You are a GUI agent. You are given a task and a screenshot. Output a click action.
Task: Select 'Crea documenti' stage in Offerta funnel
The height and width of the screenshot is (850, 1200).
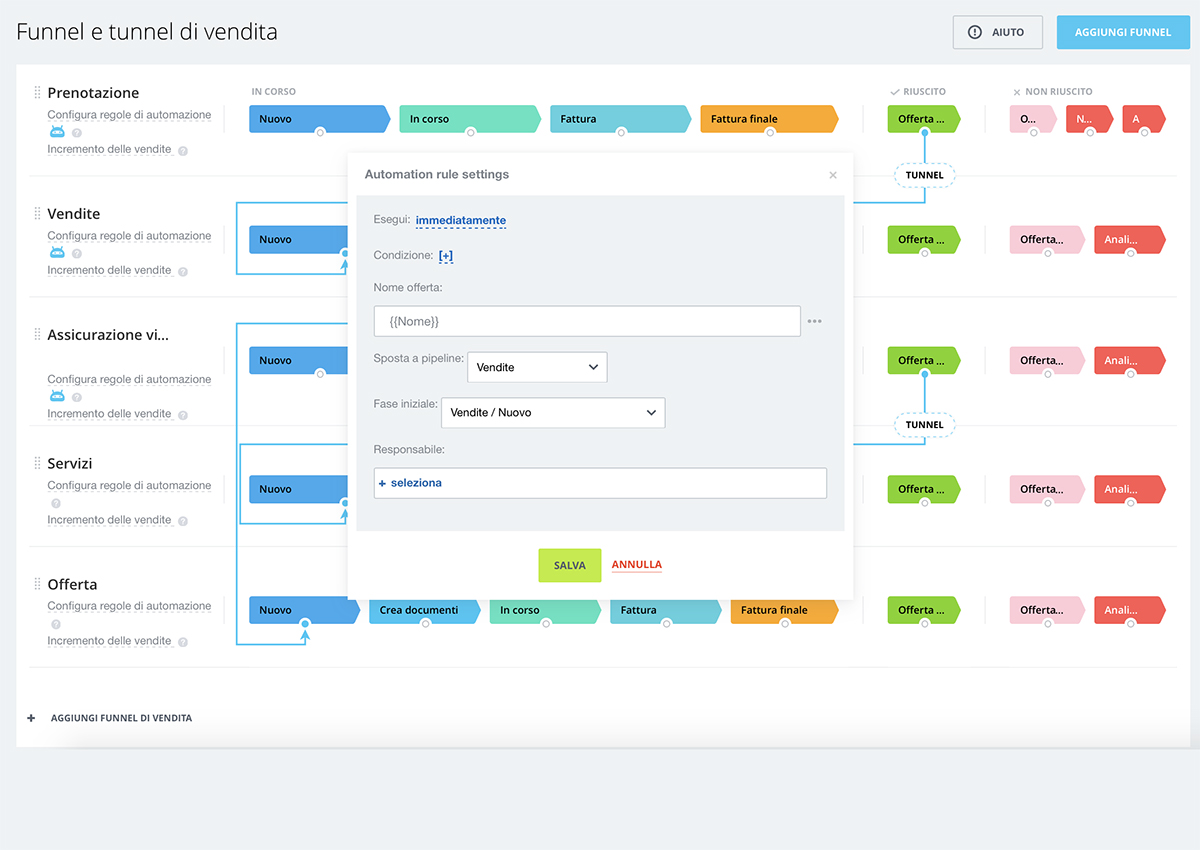pyautogui.click(x=424, y=610)
